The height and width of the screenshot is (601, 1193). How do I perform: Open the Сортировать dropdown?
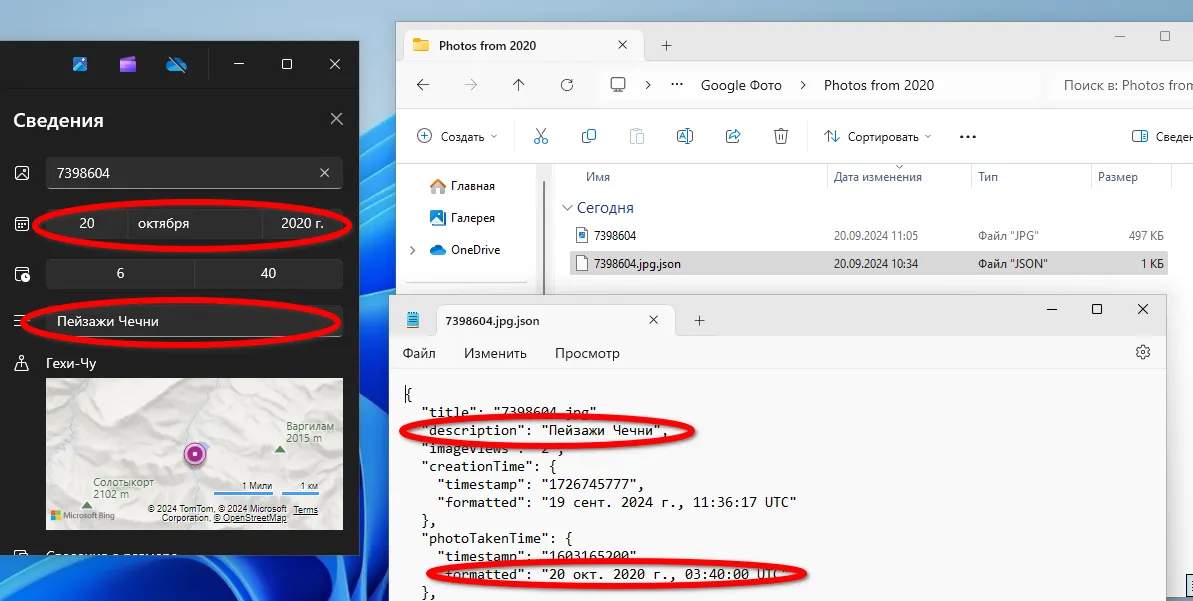pyautogui.click(x=877, y=136)
